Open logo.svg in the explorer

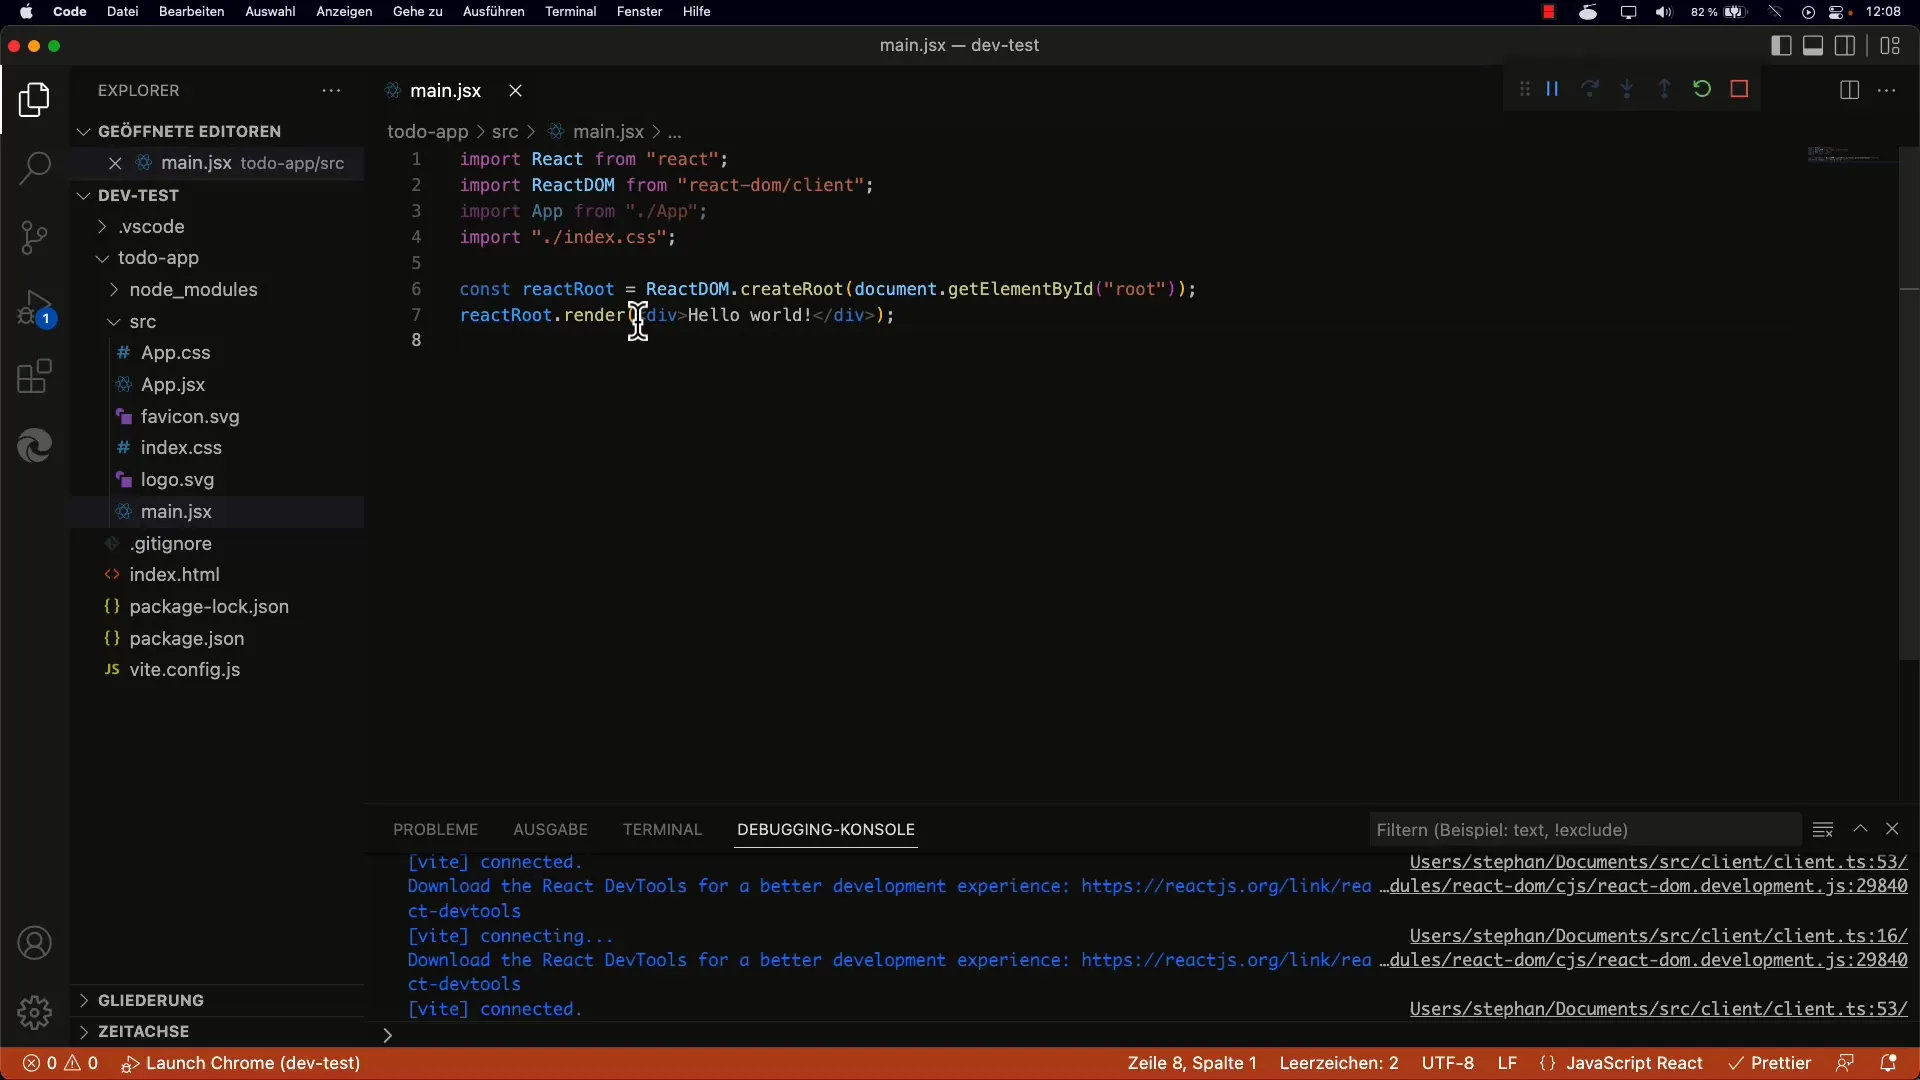[177, 479]
